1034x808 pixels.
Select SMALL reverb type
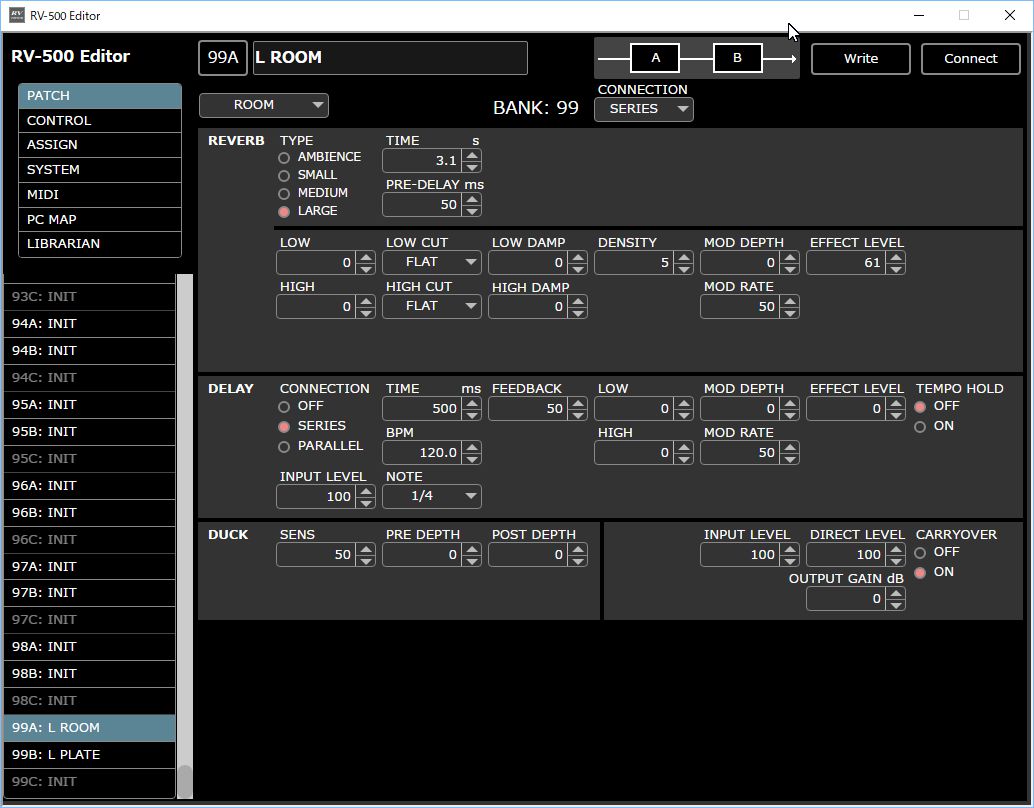pyautogui.click(x=284, y=175)
